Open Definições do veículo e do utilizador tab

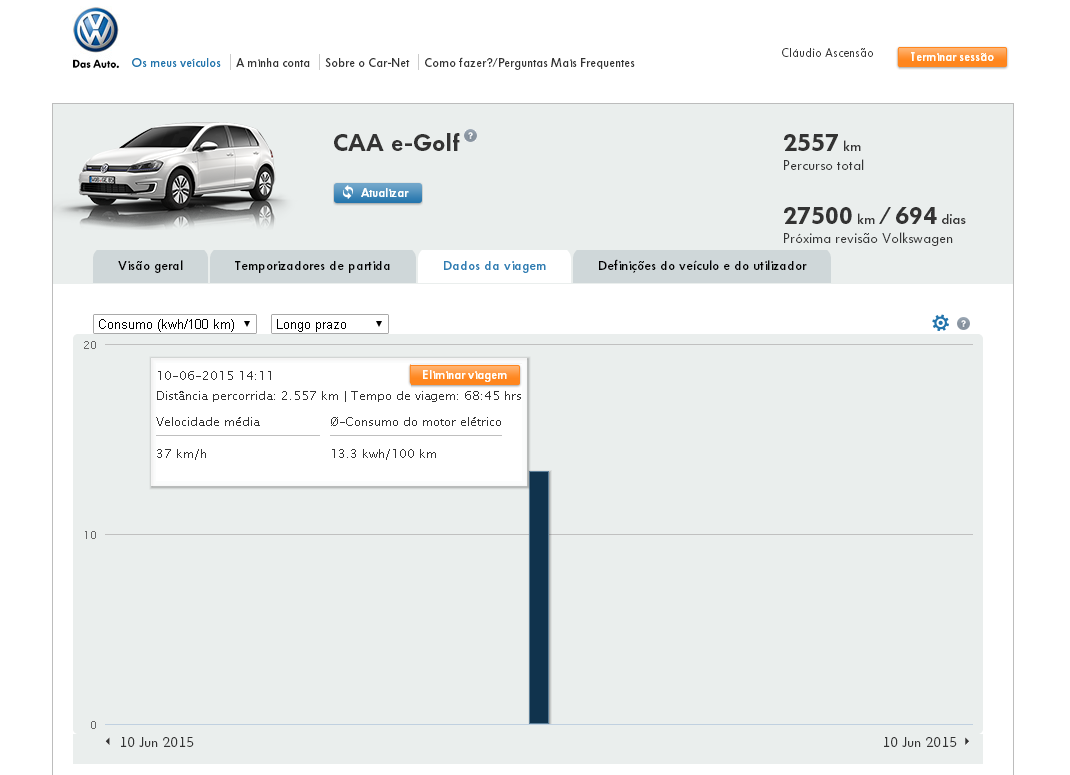(x=702, y=266)
